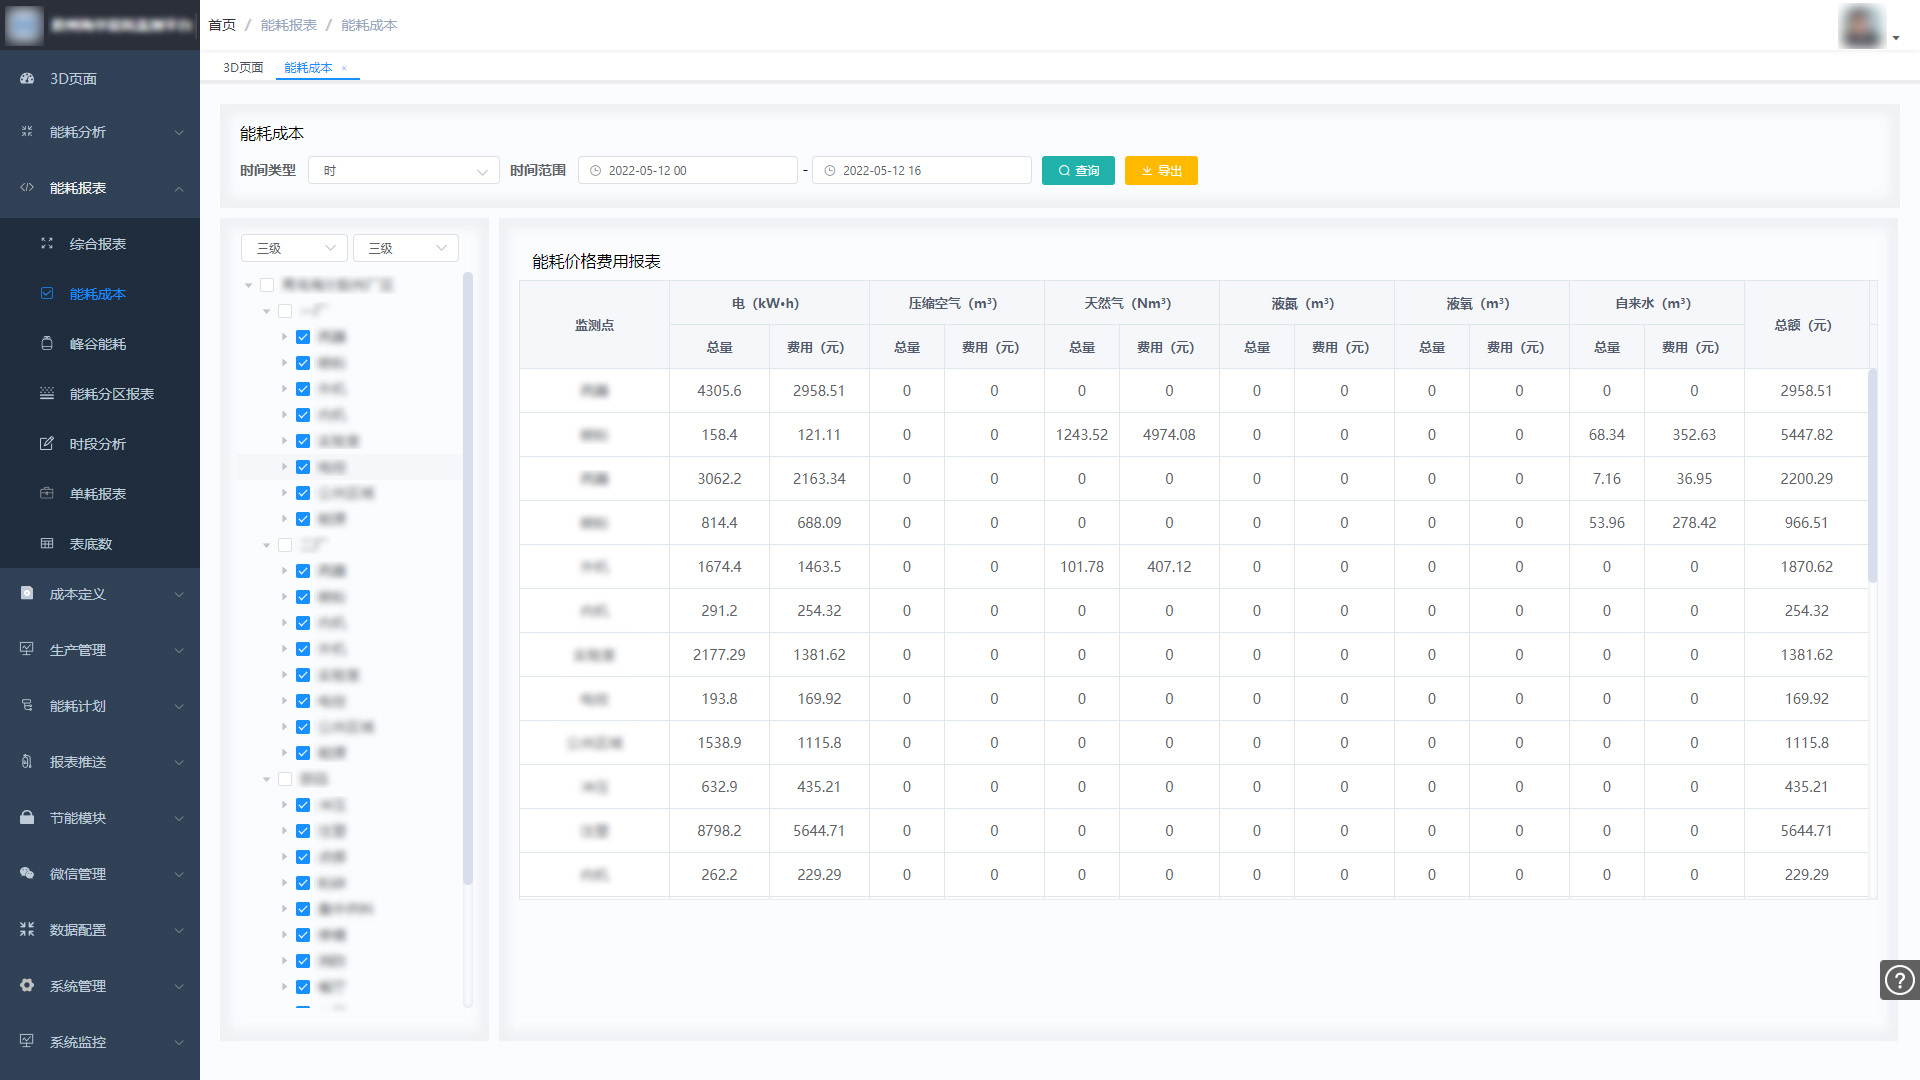Click the 时段分析 edit icon
This screenshot has width=1920, height=1080.
pyautogui.click(x=46, y=443)
